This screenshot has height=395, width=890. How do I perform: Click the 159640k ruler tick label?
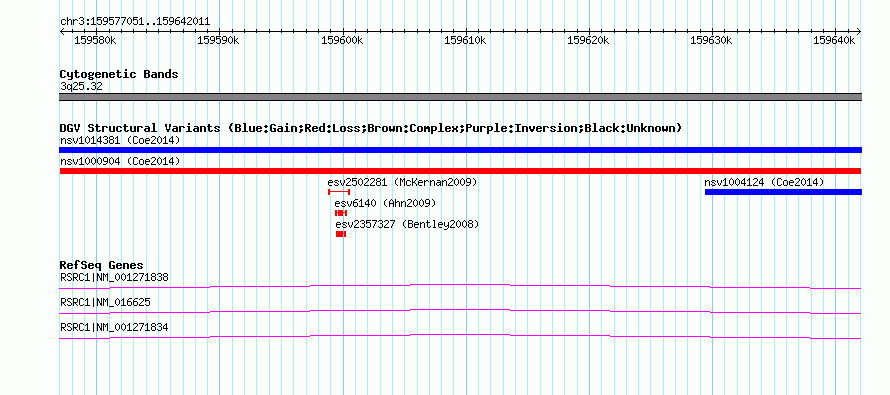click(x=834, y=40)
